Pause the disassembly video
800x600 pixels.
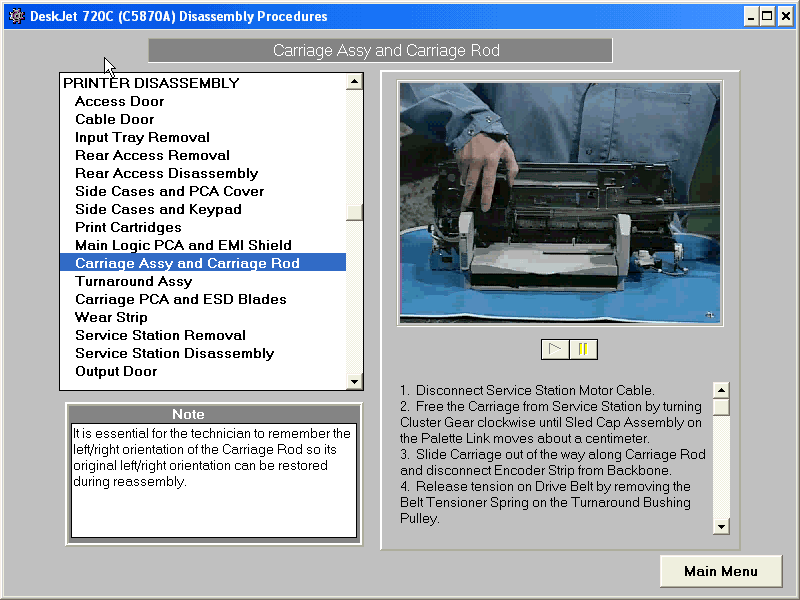(x=583, y=349)
